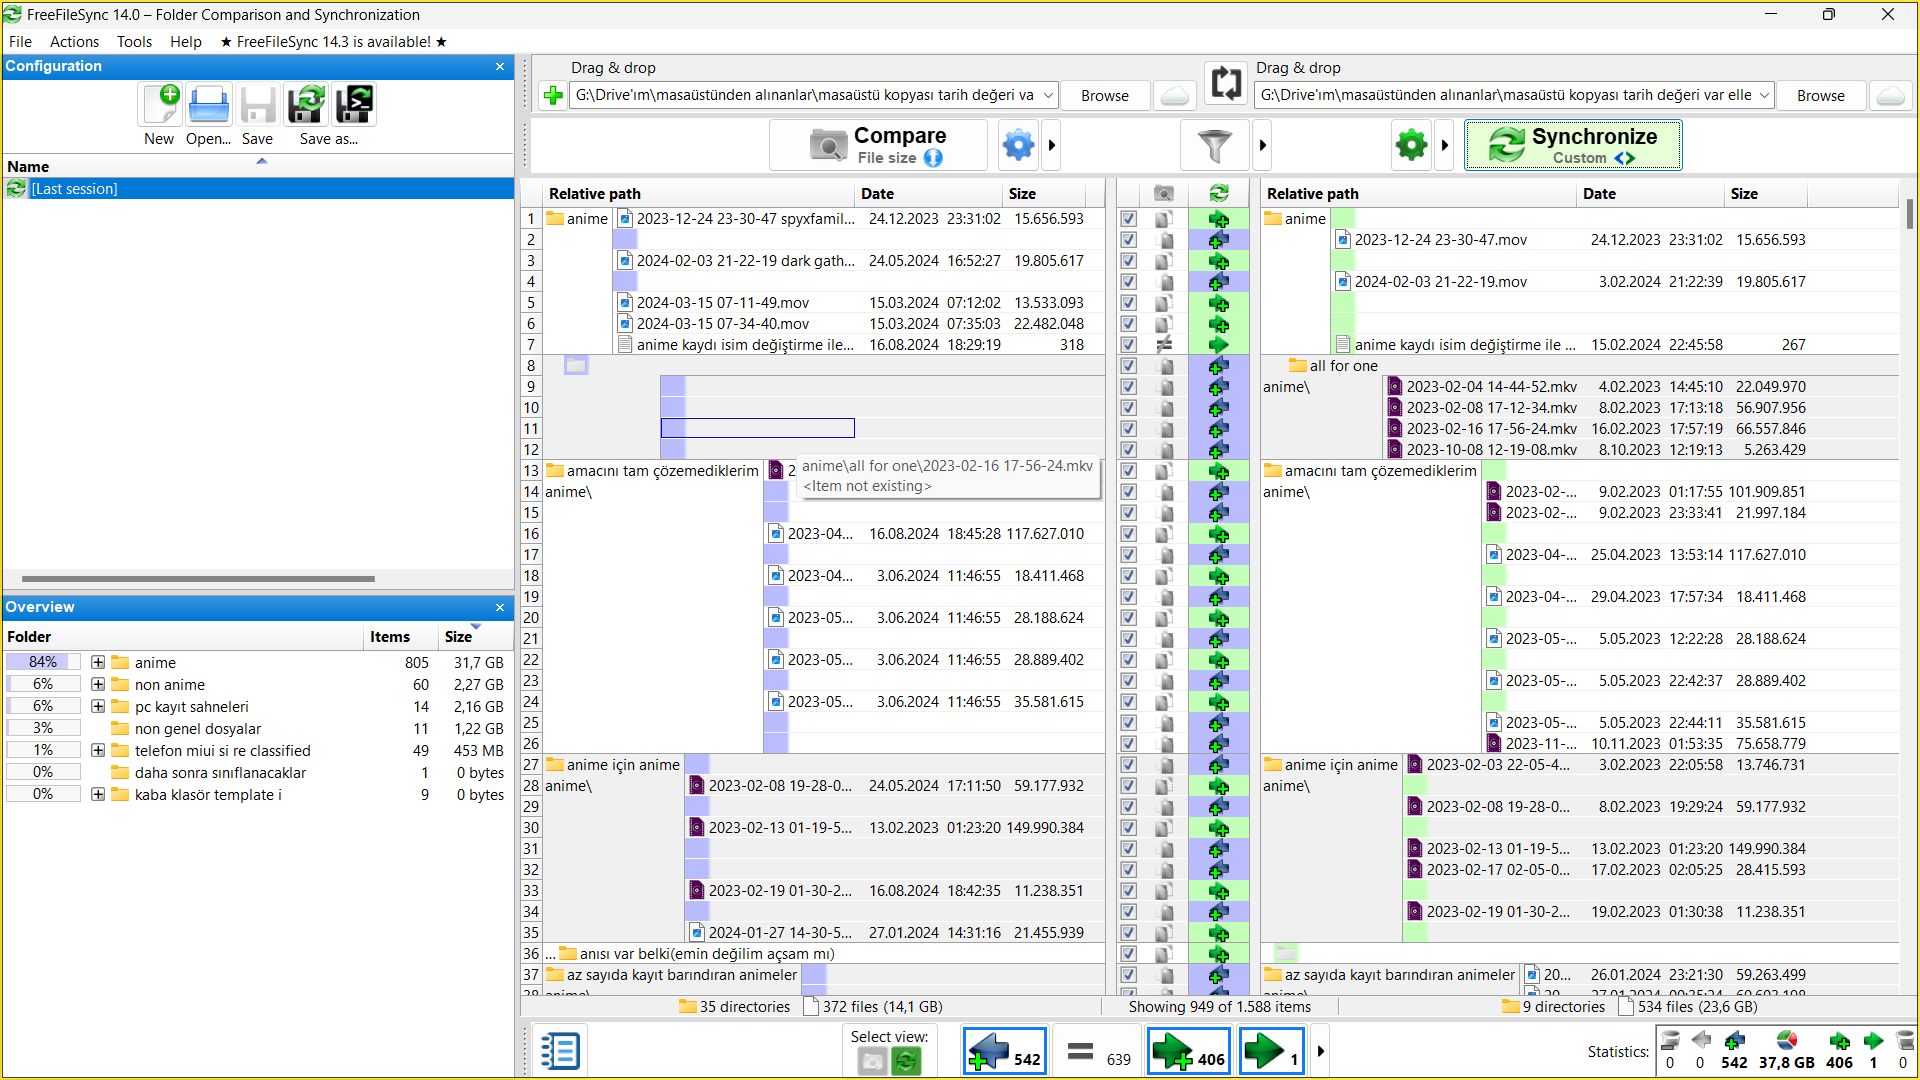
Task: Open the filter funnel icon
Action: (x=1215, y=146)
